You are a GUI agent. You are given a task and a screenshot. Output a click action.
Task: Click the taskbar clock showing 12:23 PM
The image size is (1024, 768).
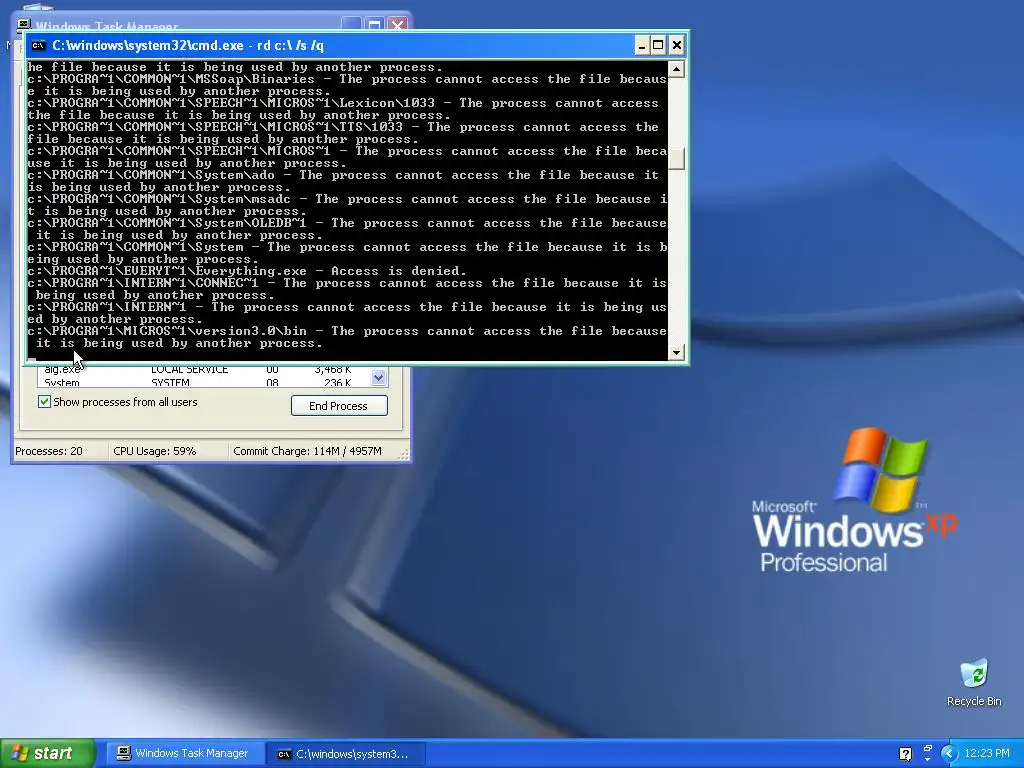pyautogui.click(x=987, y=754)
